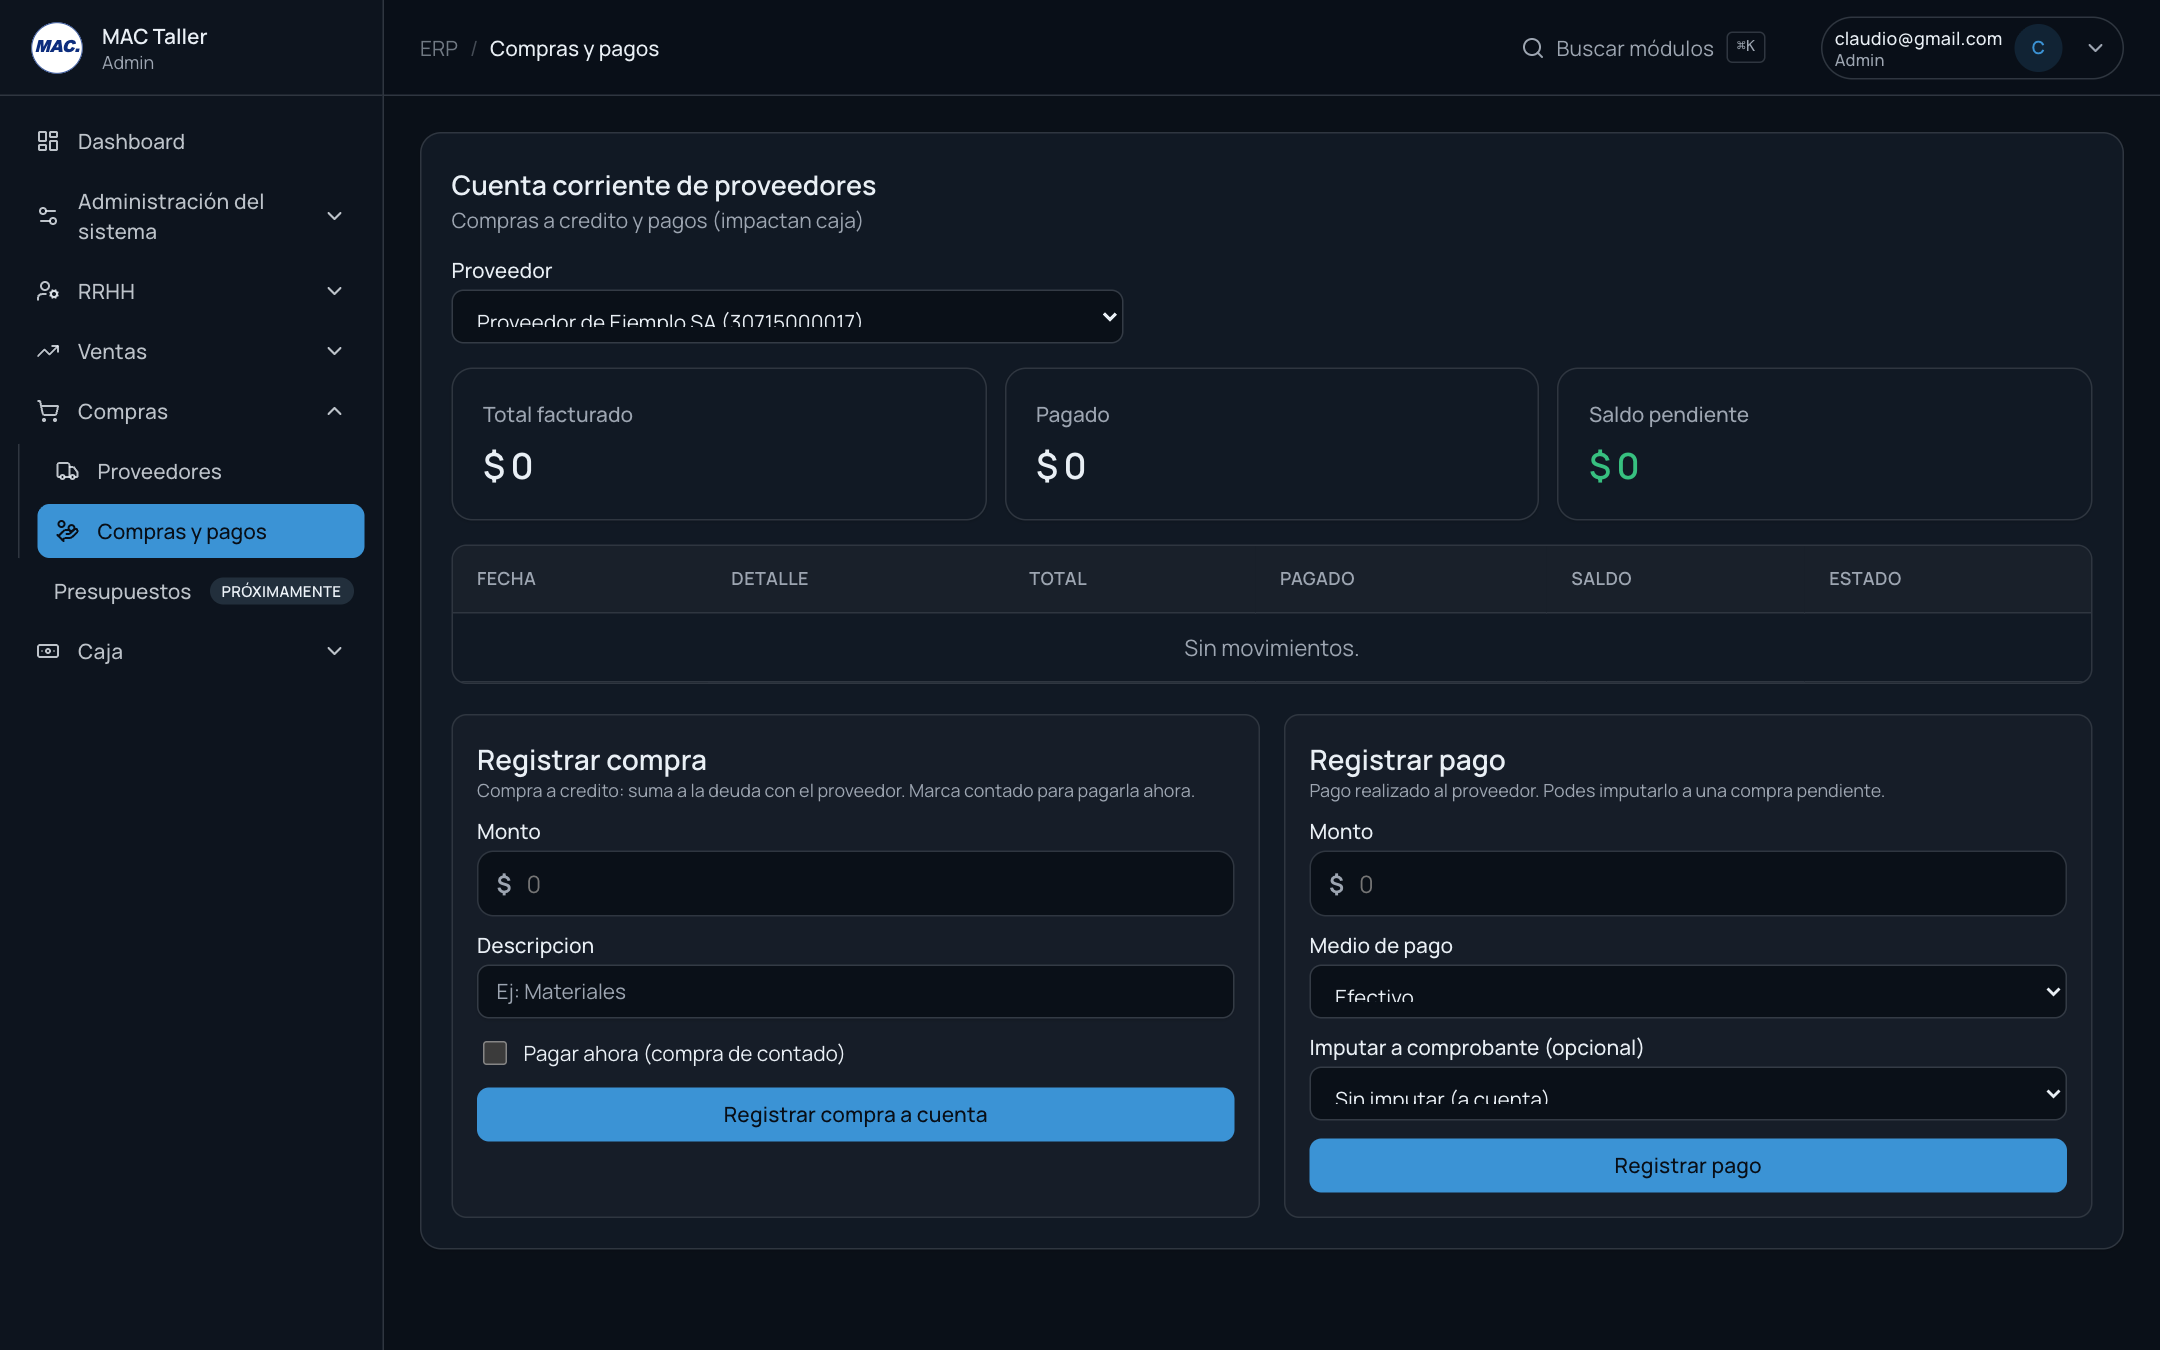Click the PRÓXIMAMENTE badge

[281, 591]
